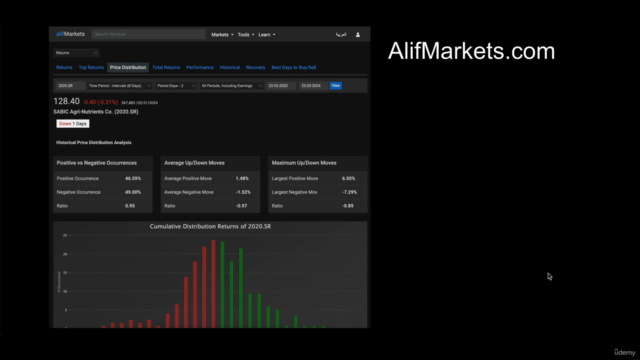Select the Price Distribution tab
Screen dimensions: 640x360
[x=128, y=67]
